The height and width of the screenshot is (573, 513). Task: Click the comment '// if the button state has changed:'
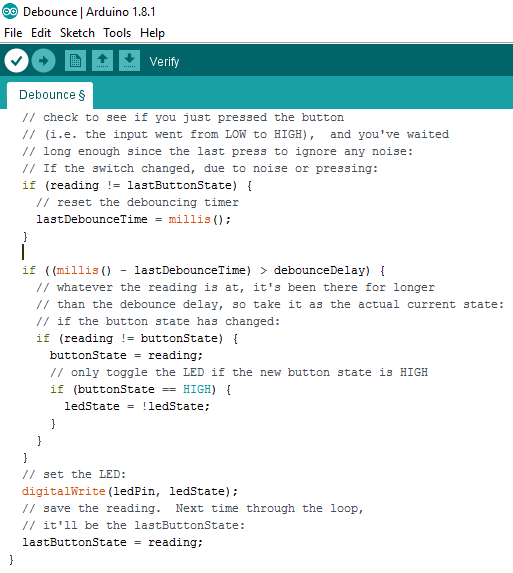(158, 321)
